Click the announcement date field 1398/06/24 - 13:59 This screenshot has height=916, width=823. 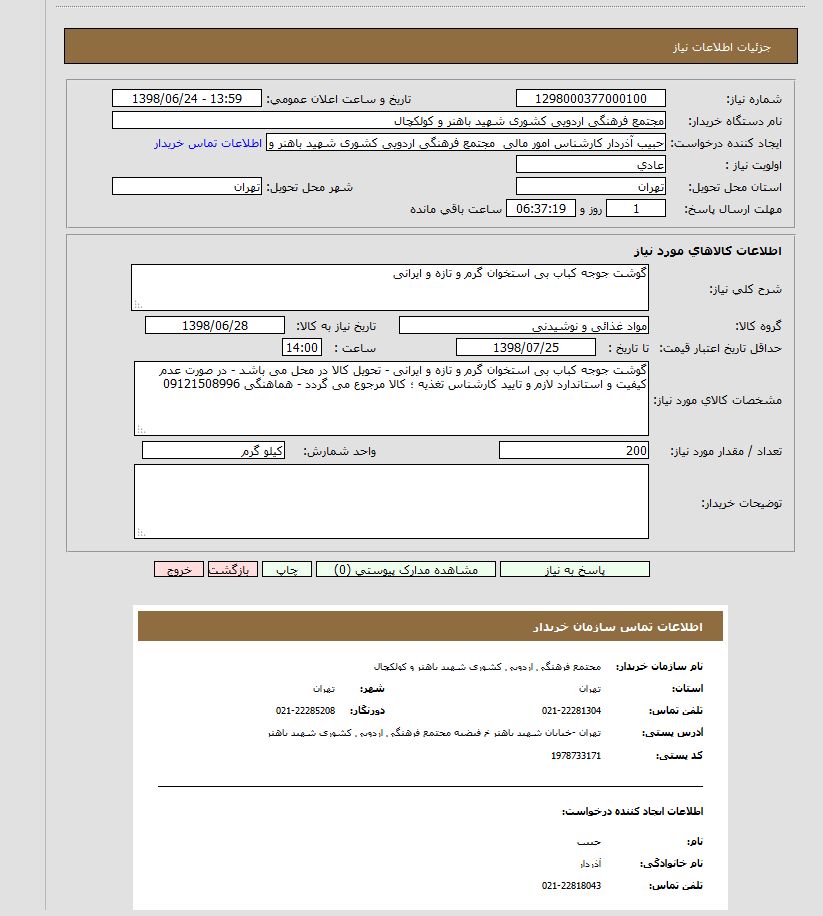(x=187, y=97)
